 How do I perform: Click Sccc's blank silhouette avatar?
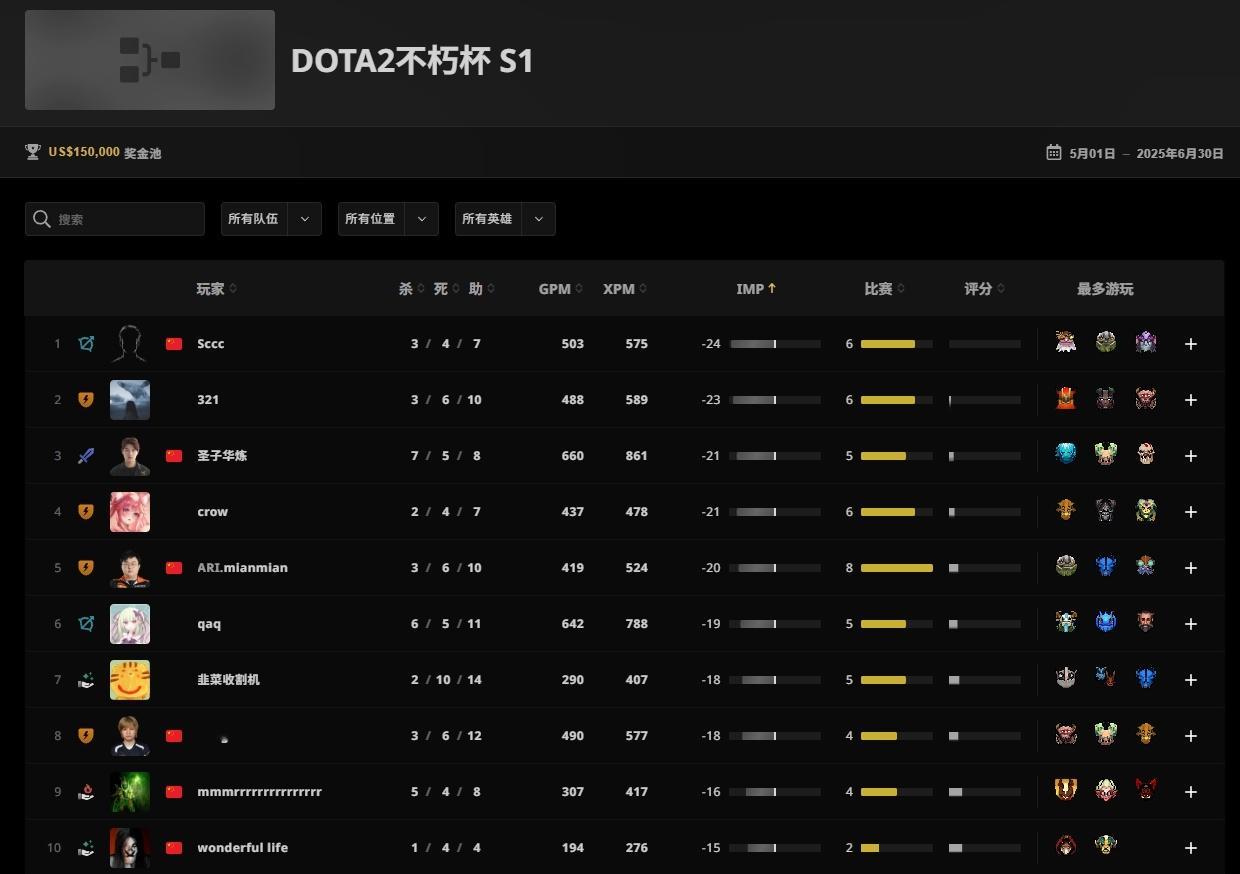coord(129,343)
